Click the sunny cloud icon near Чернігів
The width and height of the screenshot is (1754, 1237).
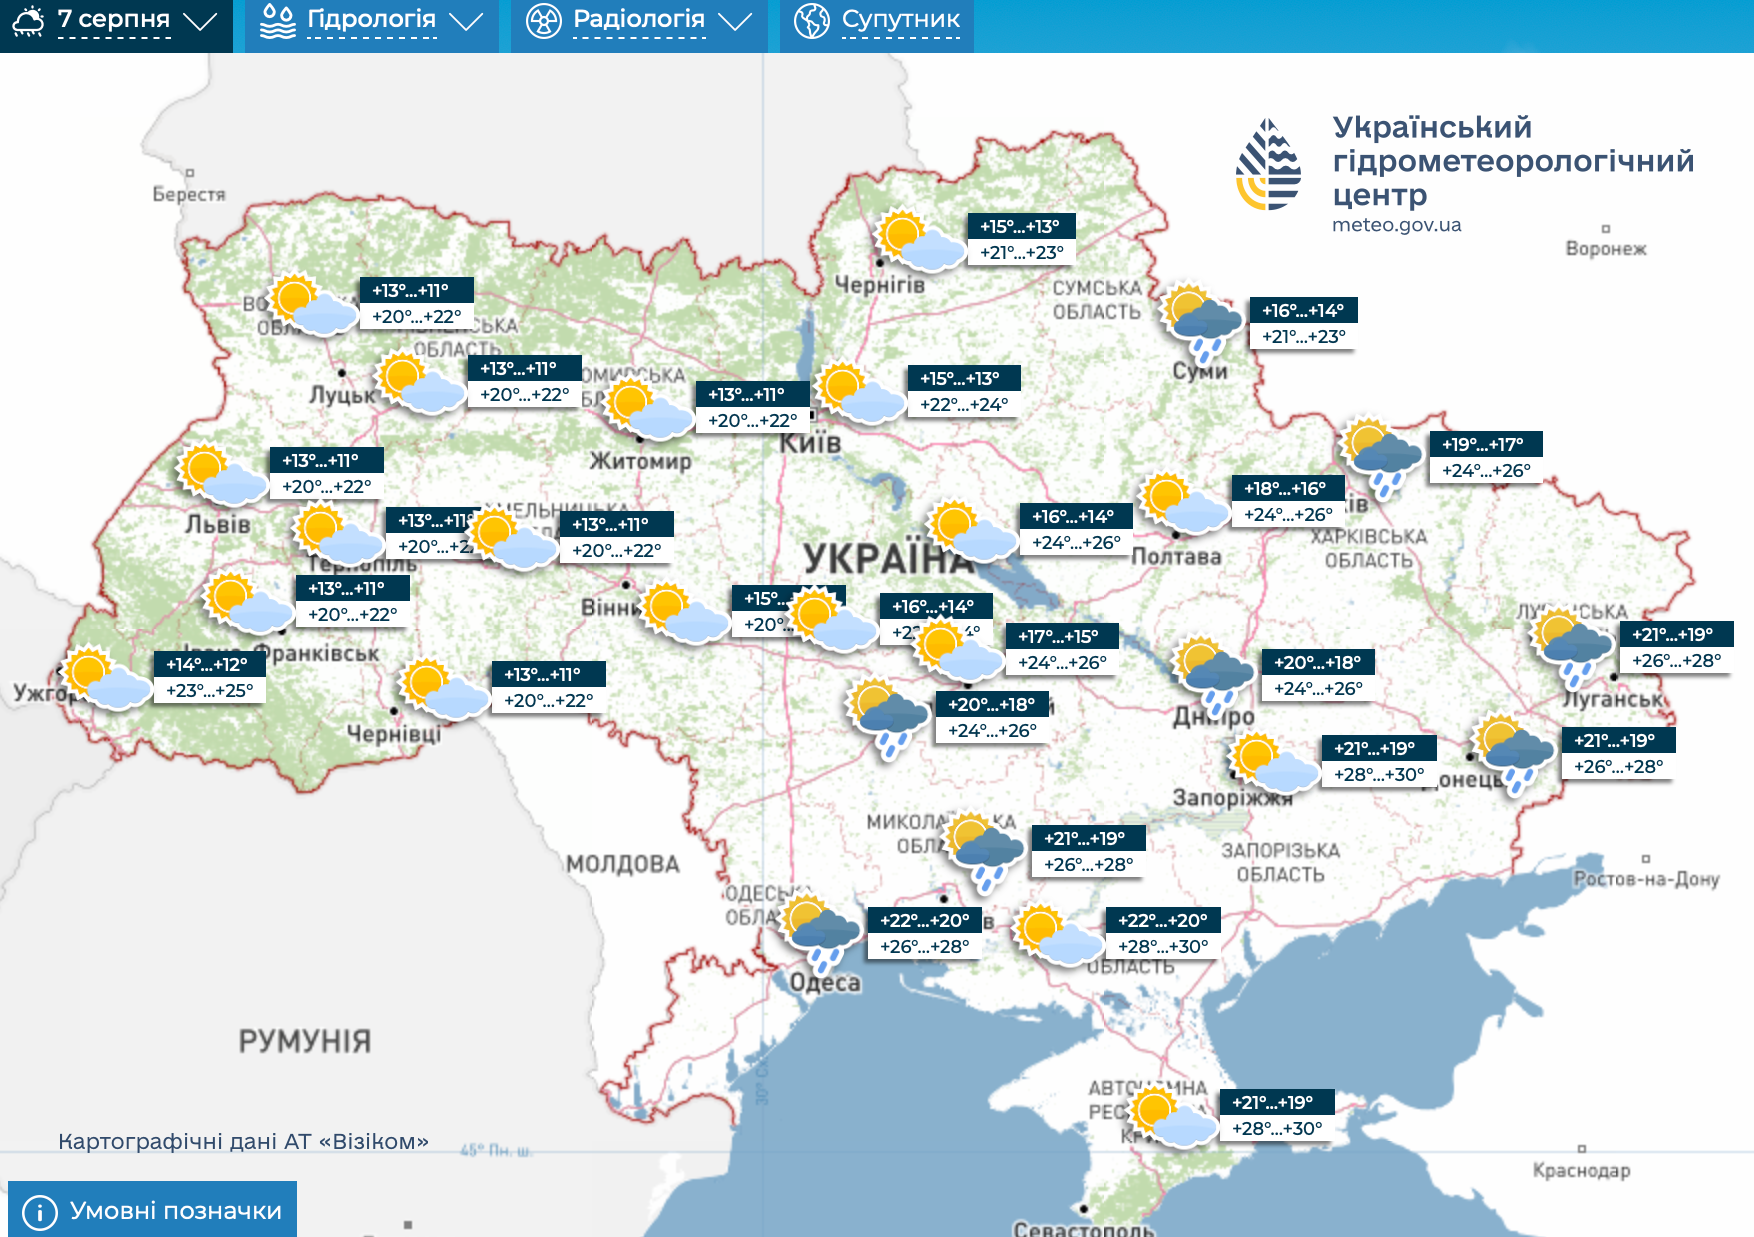pos(920,241)
